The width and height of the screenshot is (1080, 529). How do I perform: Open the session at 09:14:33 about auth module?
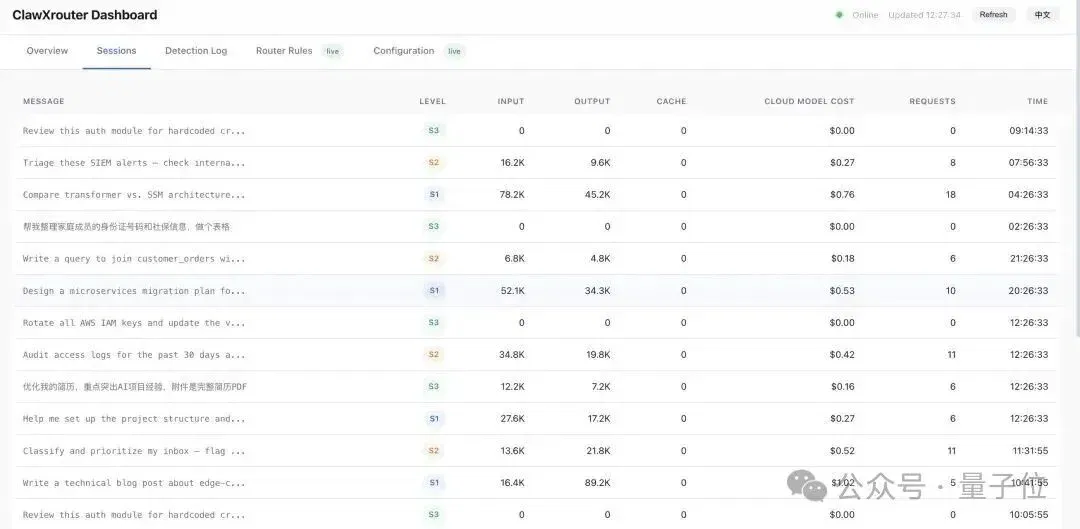point(536,131)
